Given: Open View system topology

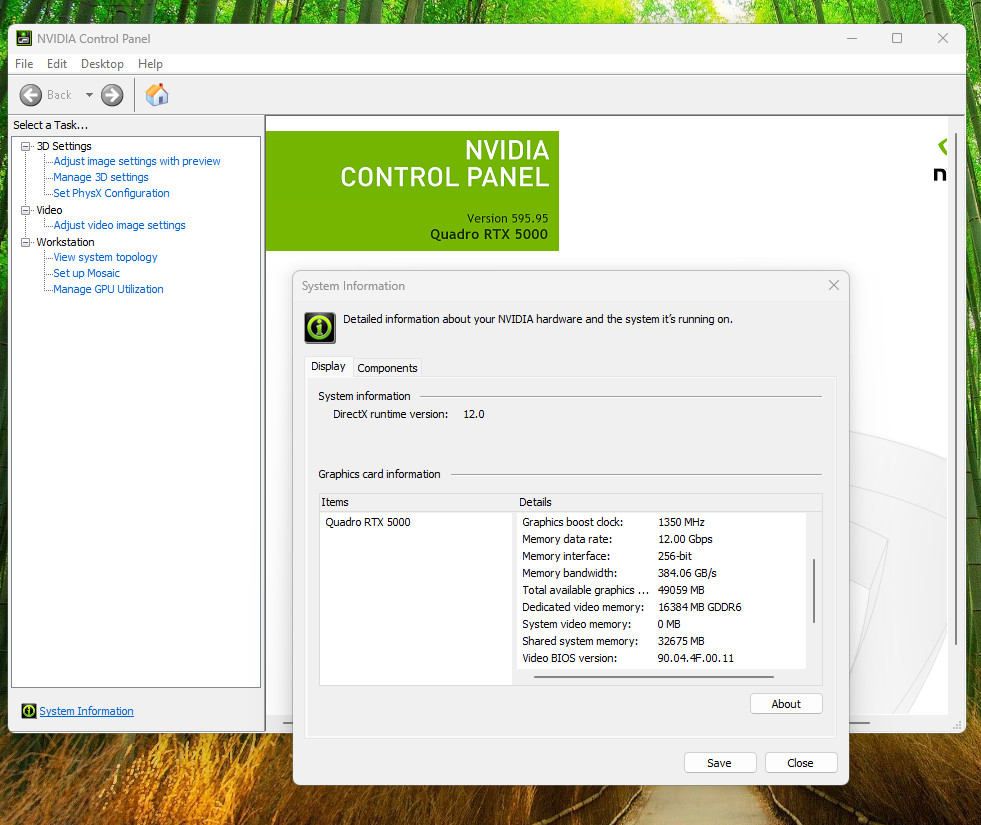Looking at the screenshot, I should (x=105, y=257).
